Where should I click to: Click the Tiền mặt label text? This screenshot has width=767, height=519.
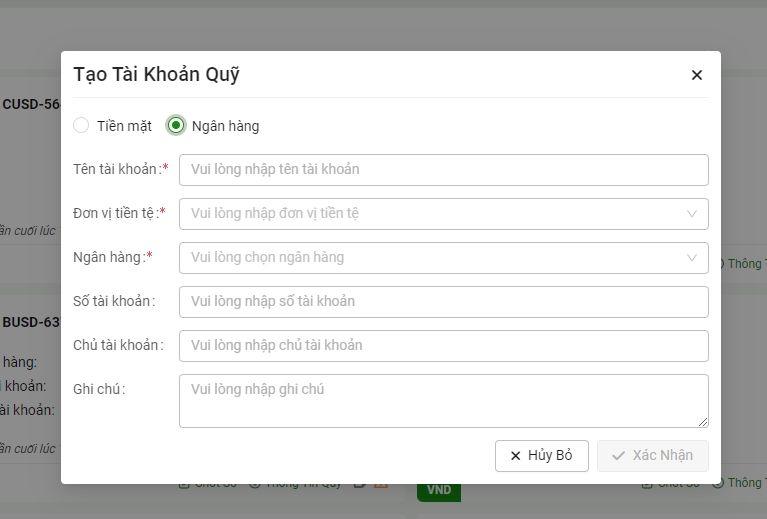124,126
